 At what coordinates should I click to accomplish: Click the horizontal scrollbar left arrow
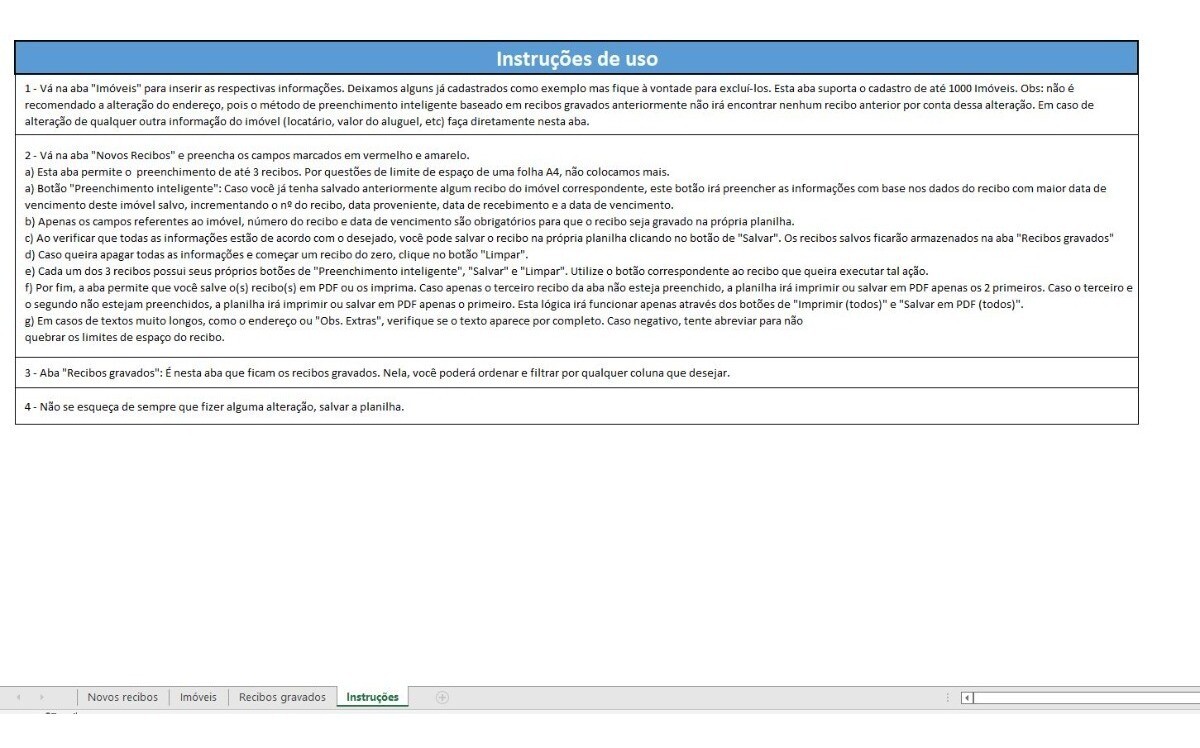(967, 698)
